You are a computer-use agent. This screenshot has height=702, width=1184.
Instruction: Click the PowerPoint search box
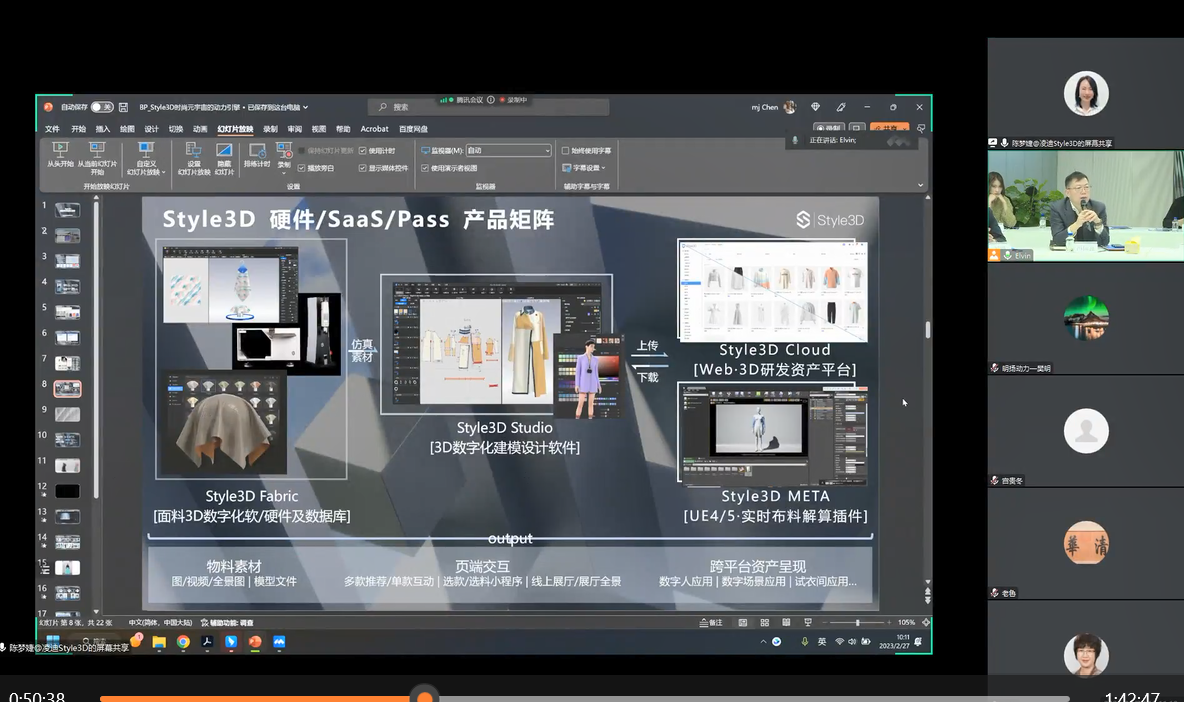point(489,107)
